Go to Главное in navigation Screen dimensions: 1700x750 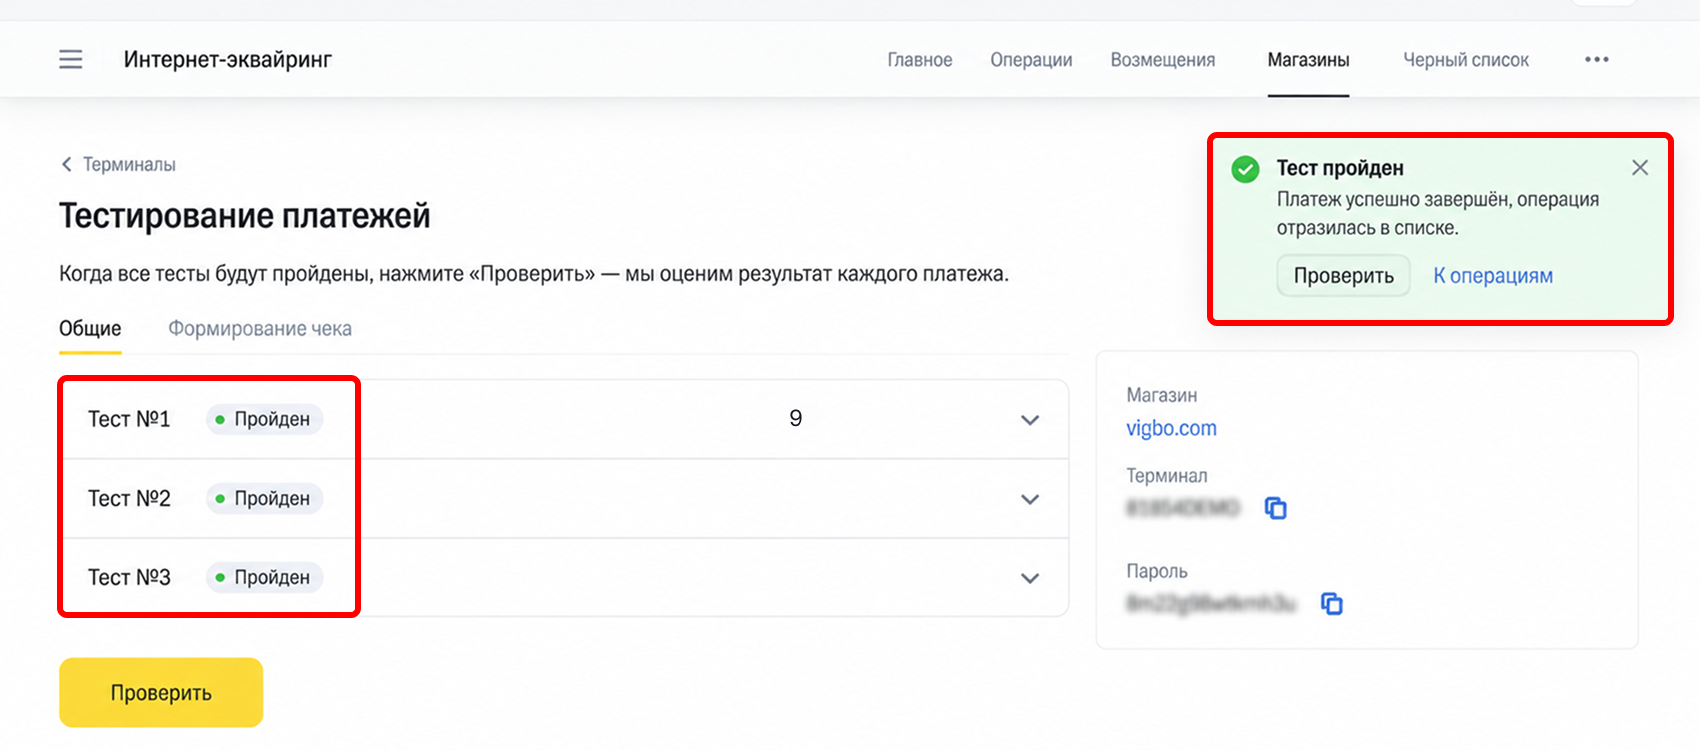(920, 60)
